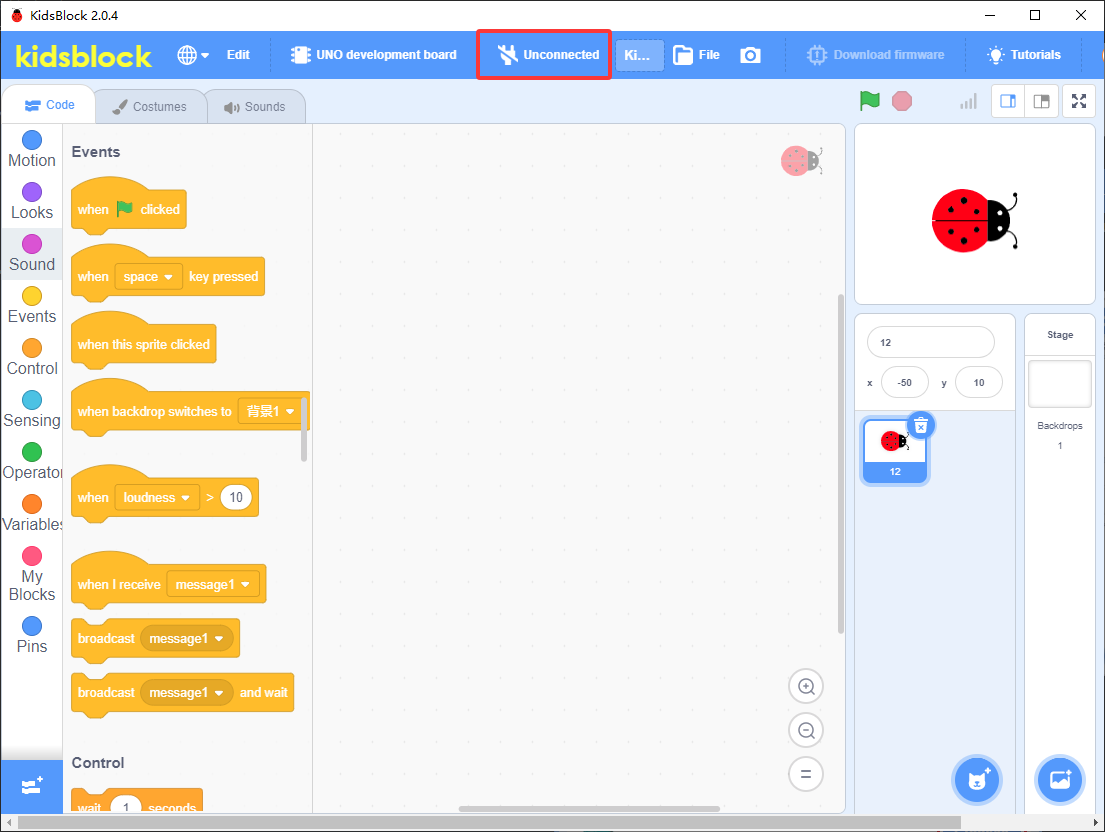Zoom in the workspace

click(806, 686)
